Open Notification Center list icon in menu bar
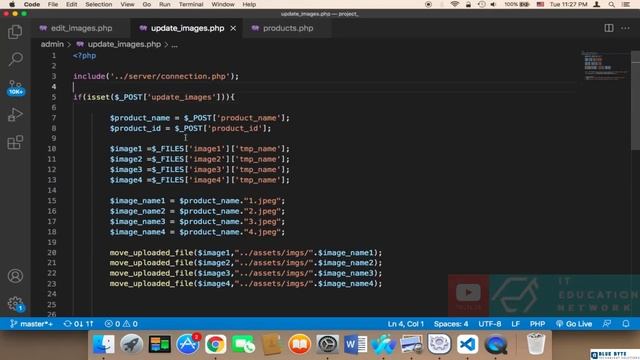 click(x=626, y=4)
